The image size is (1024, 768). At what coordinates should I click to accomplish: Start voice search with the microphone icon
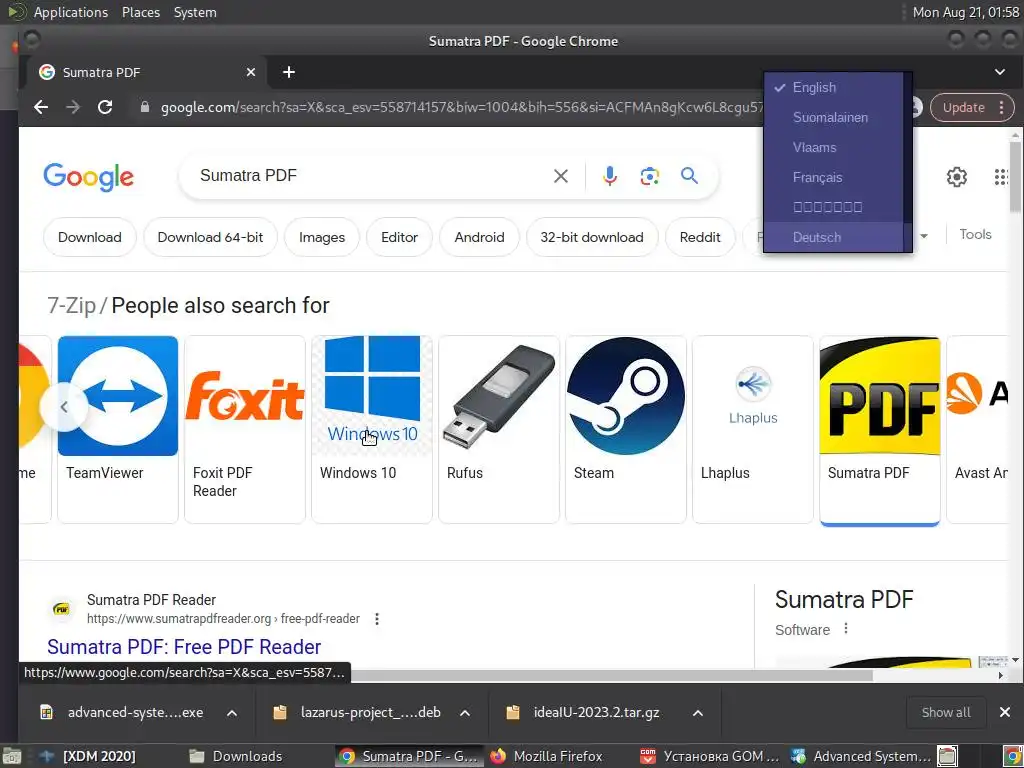pyautogui.click(x=609, y=176)
